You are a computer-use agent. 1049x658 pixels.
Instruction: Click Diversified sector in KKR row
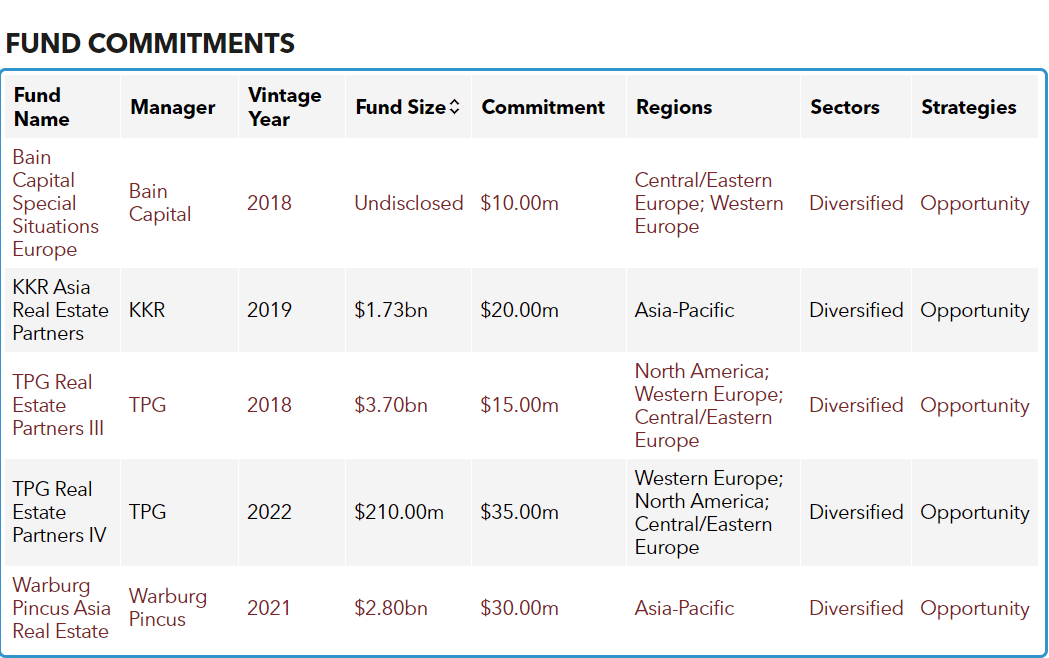coord(856,310)
